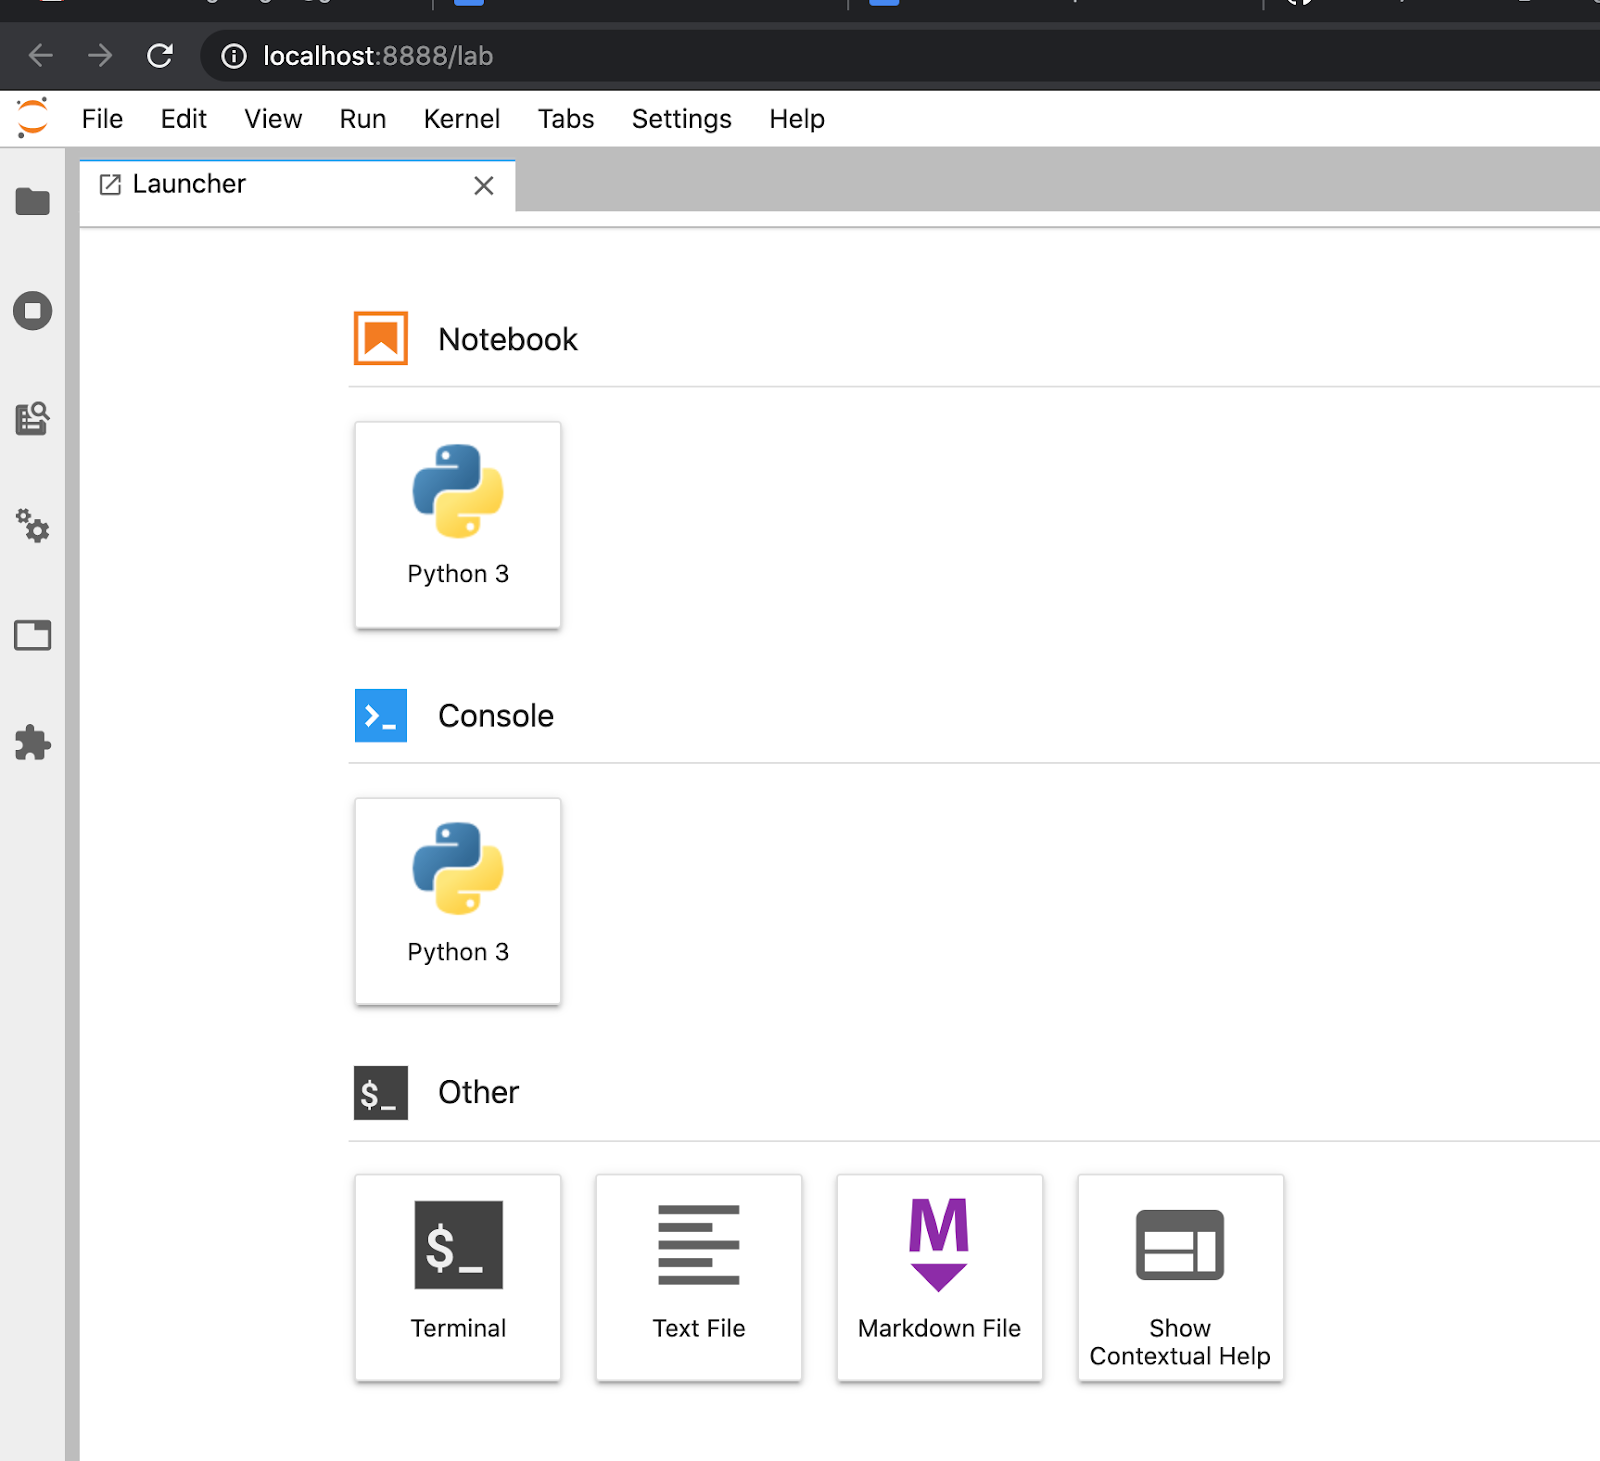Open the Edit menu
1600x1461 pixels.
pyautogui.click(x=184, y=119)
